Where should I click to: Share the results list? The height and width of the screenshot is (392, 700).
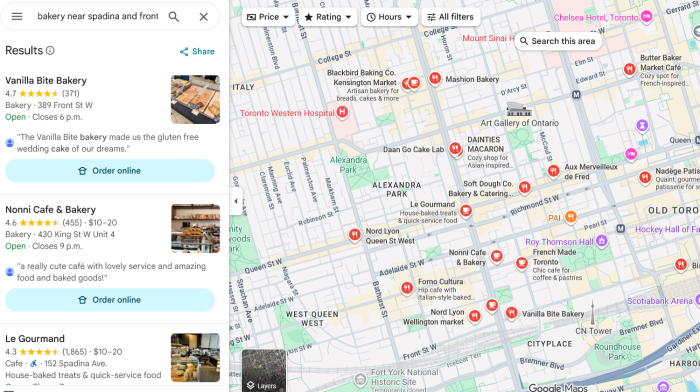click(x=197, y=51)
